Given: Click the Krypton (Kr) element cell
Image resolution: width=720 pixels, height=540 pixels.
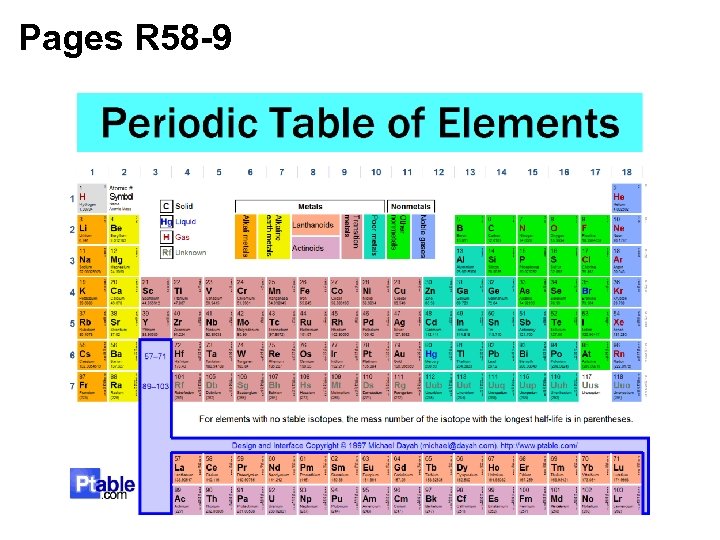Looking at the screenshot, I should click(x=626, y=292).
